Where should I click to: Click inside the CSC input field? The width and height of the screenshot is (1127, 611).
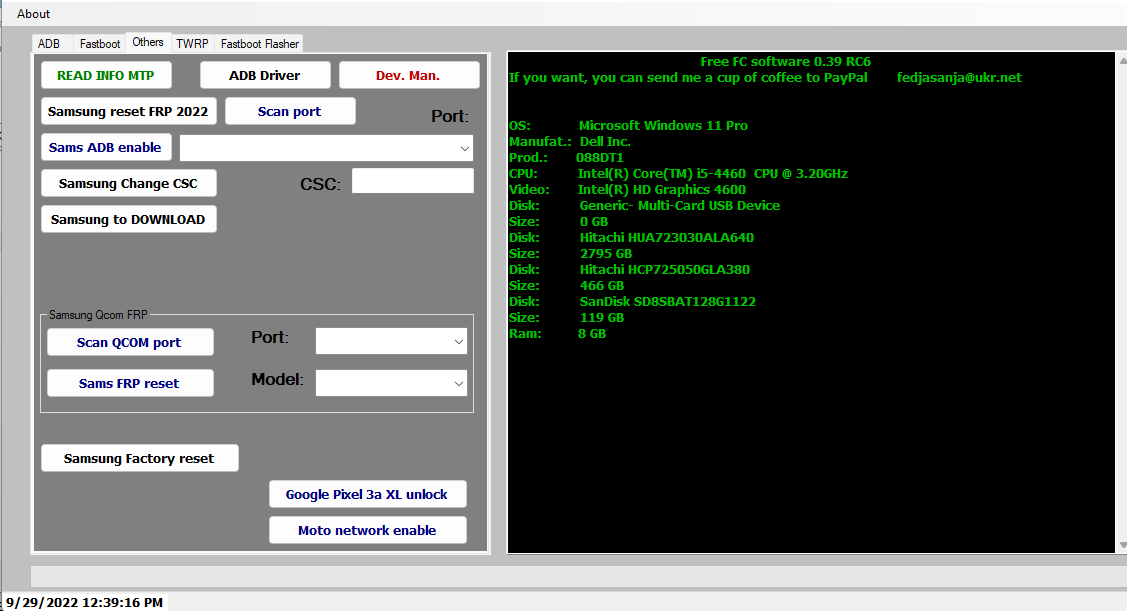[412, 180]
